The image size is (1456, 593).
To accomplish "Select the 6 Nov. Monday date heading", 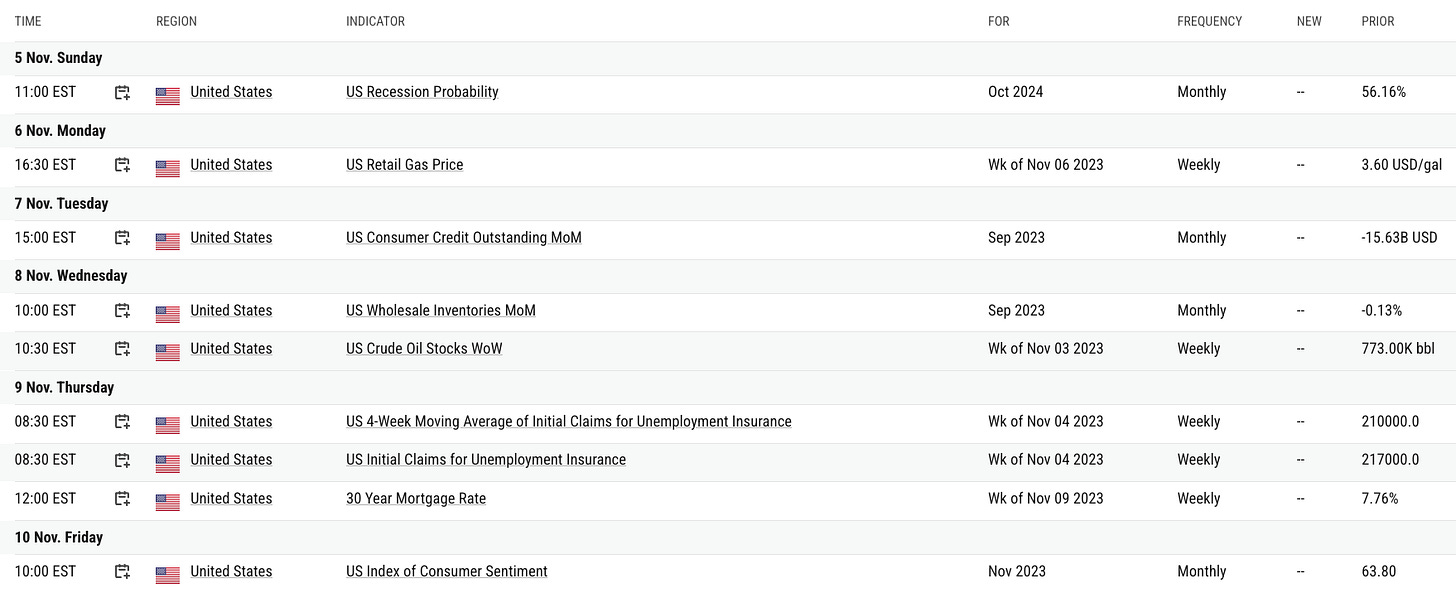I will tap(60, 131).
